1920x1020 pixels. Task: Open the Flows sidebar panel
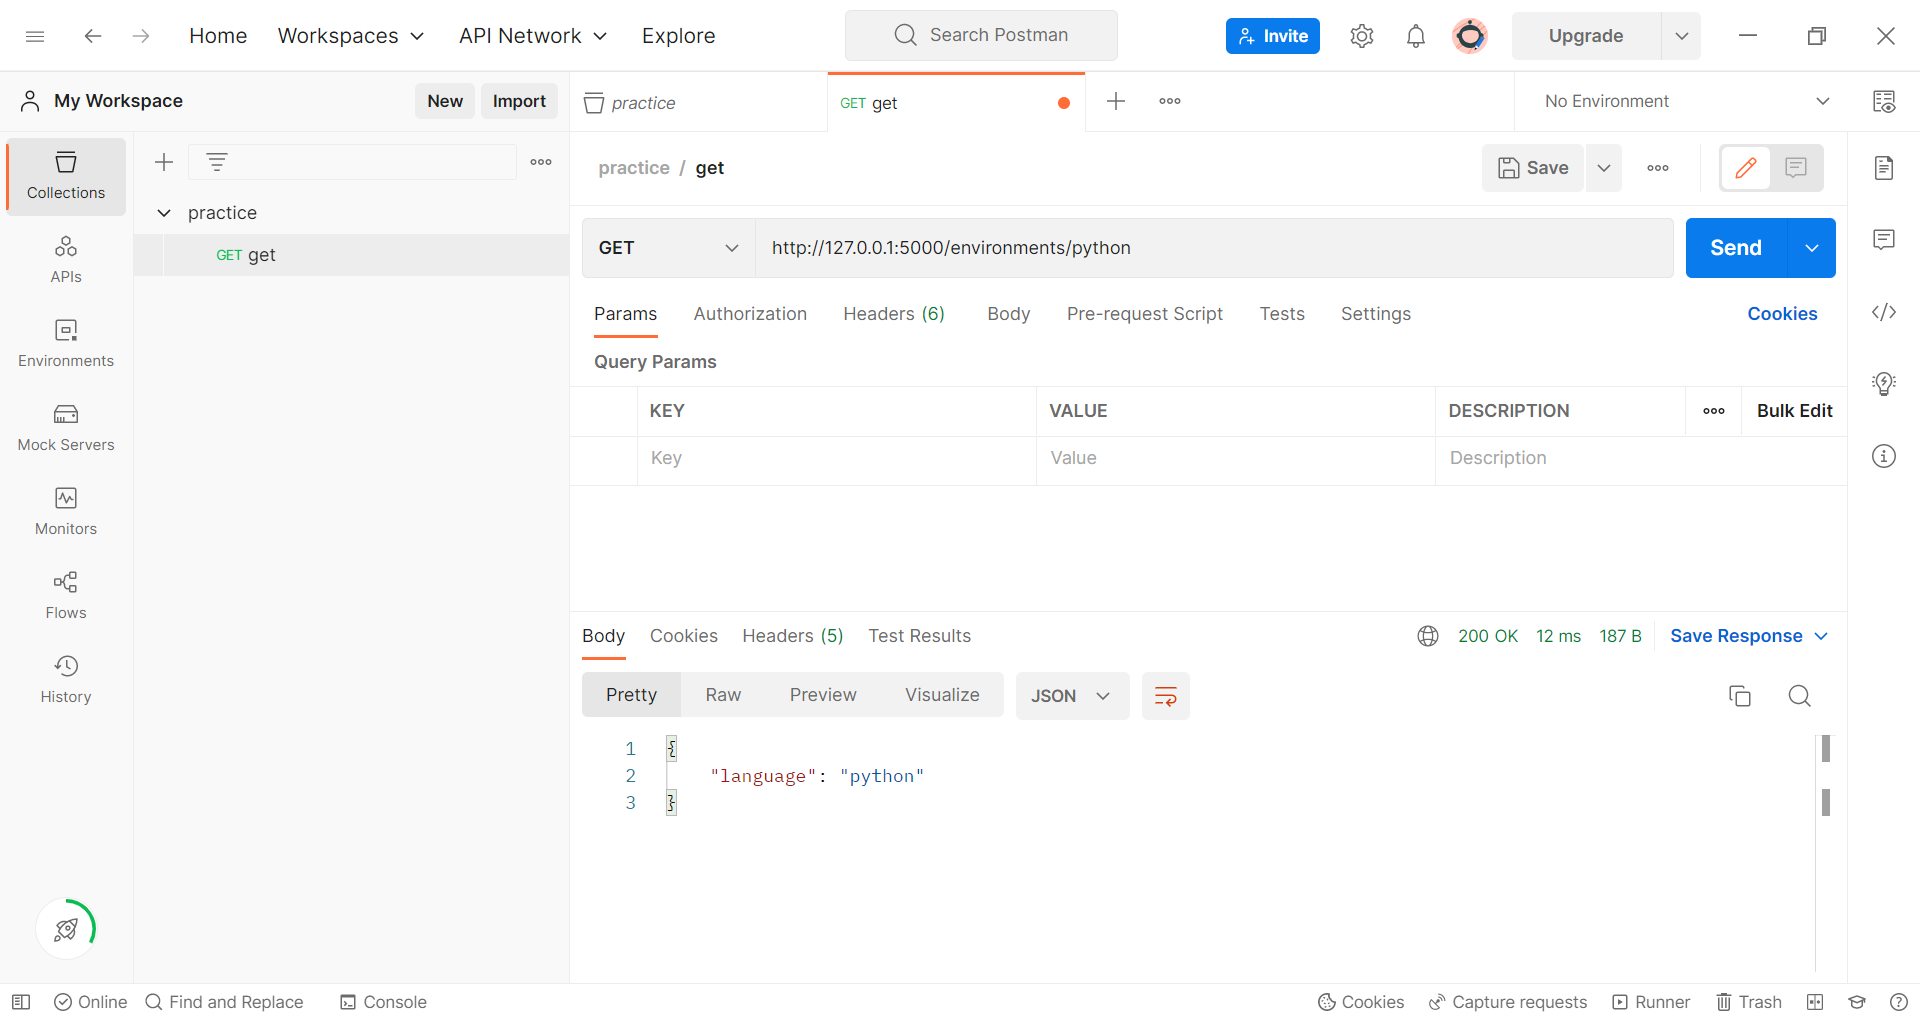tap(66, 596)
